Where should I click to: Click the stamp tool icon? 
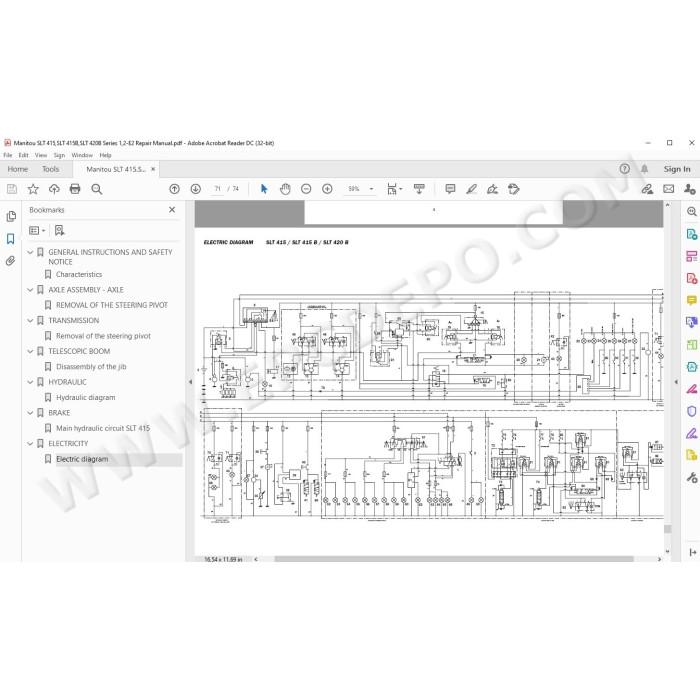point(514,189)
